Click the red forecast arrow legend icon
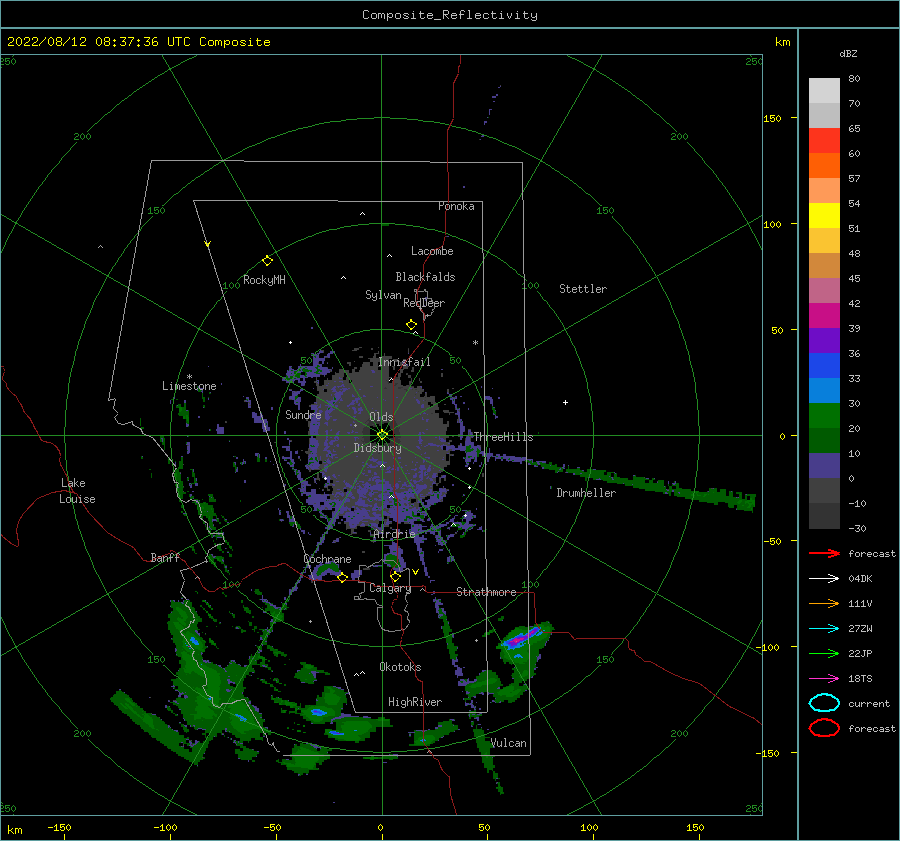Image resolution: width=900 pixels, height=841 pixels. coord(824,553)
